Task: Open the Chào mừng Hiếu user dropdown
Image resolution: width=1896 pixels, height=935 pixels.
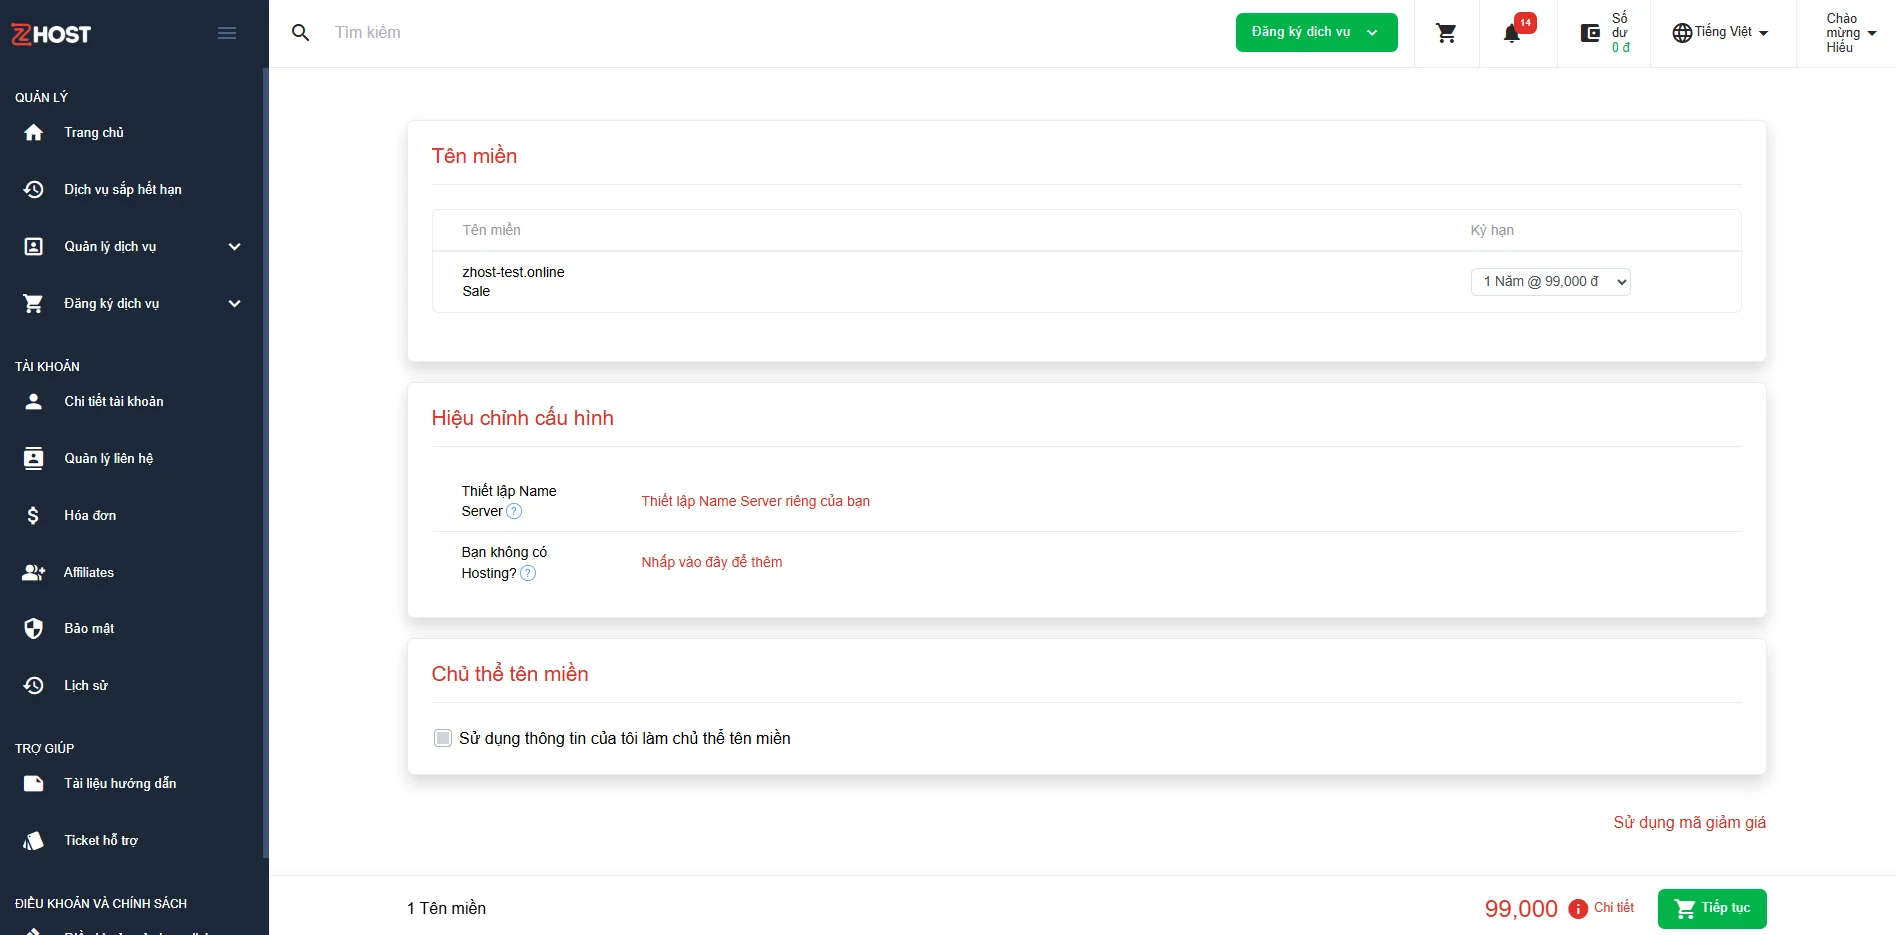Action: (x=1851, y=33)
